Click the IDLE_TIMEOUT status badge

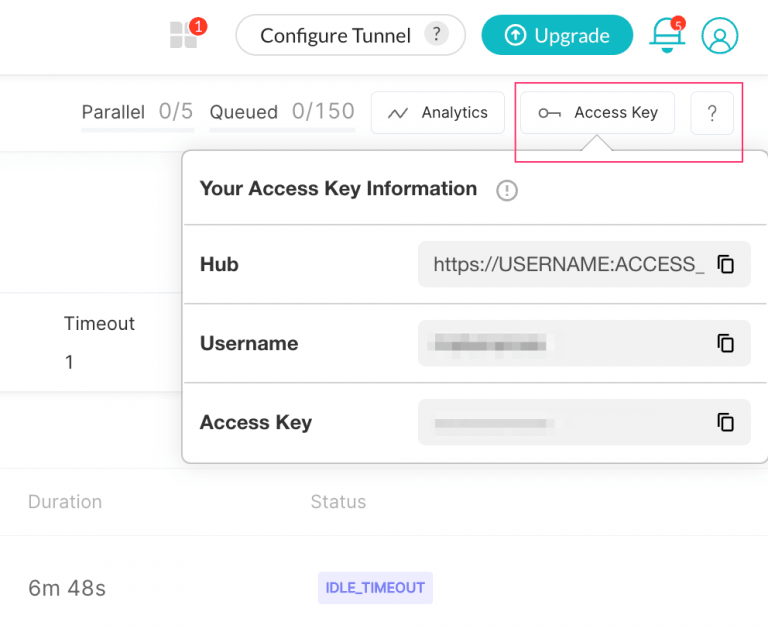[x=375, y=588]
